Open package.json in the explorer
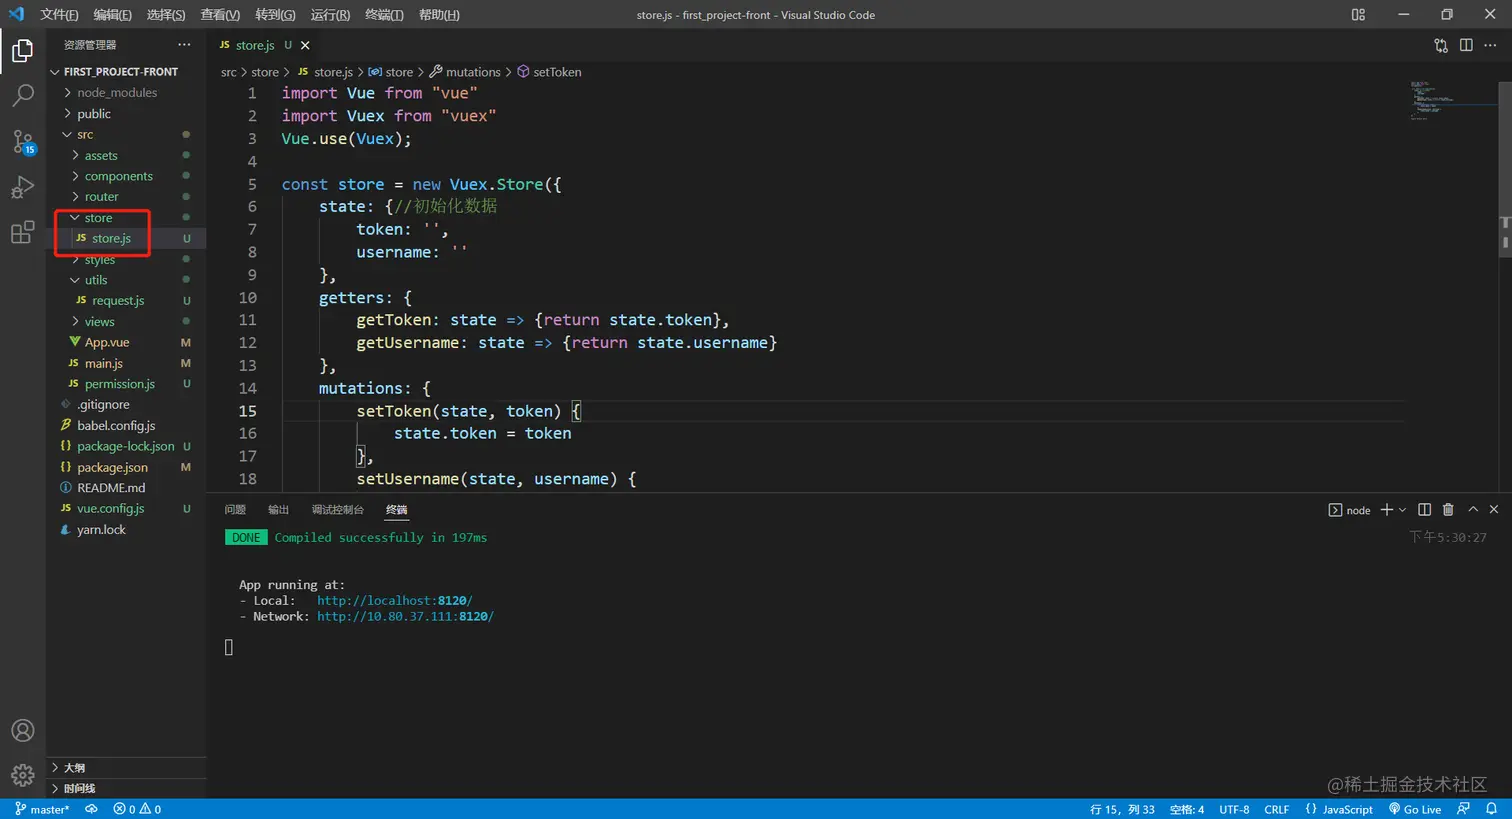 (x=112, y=467)
